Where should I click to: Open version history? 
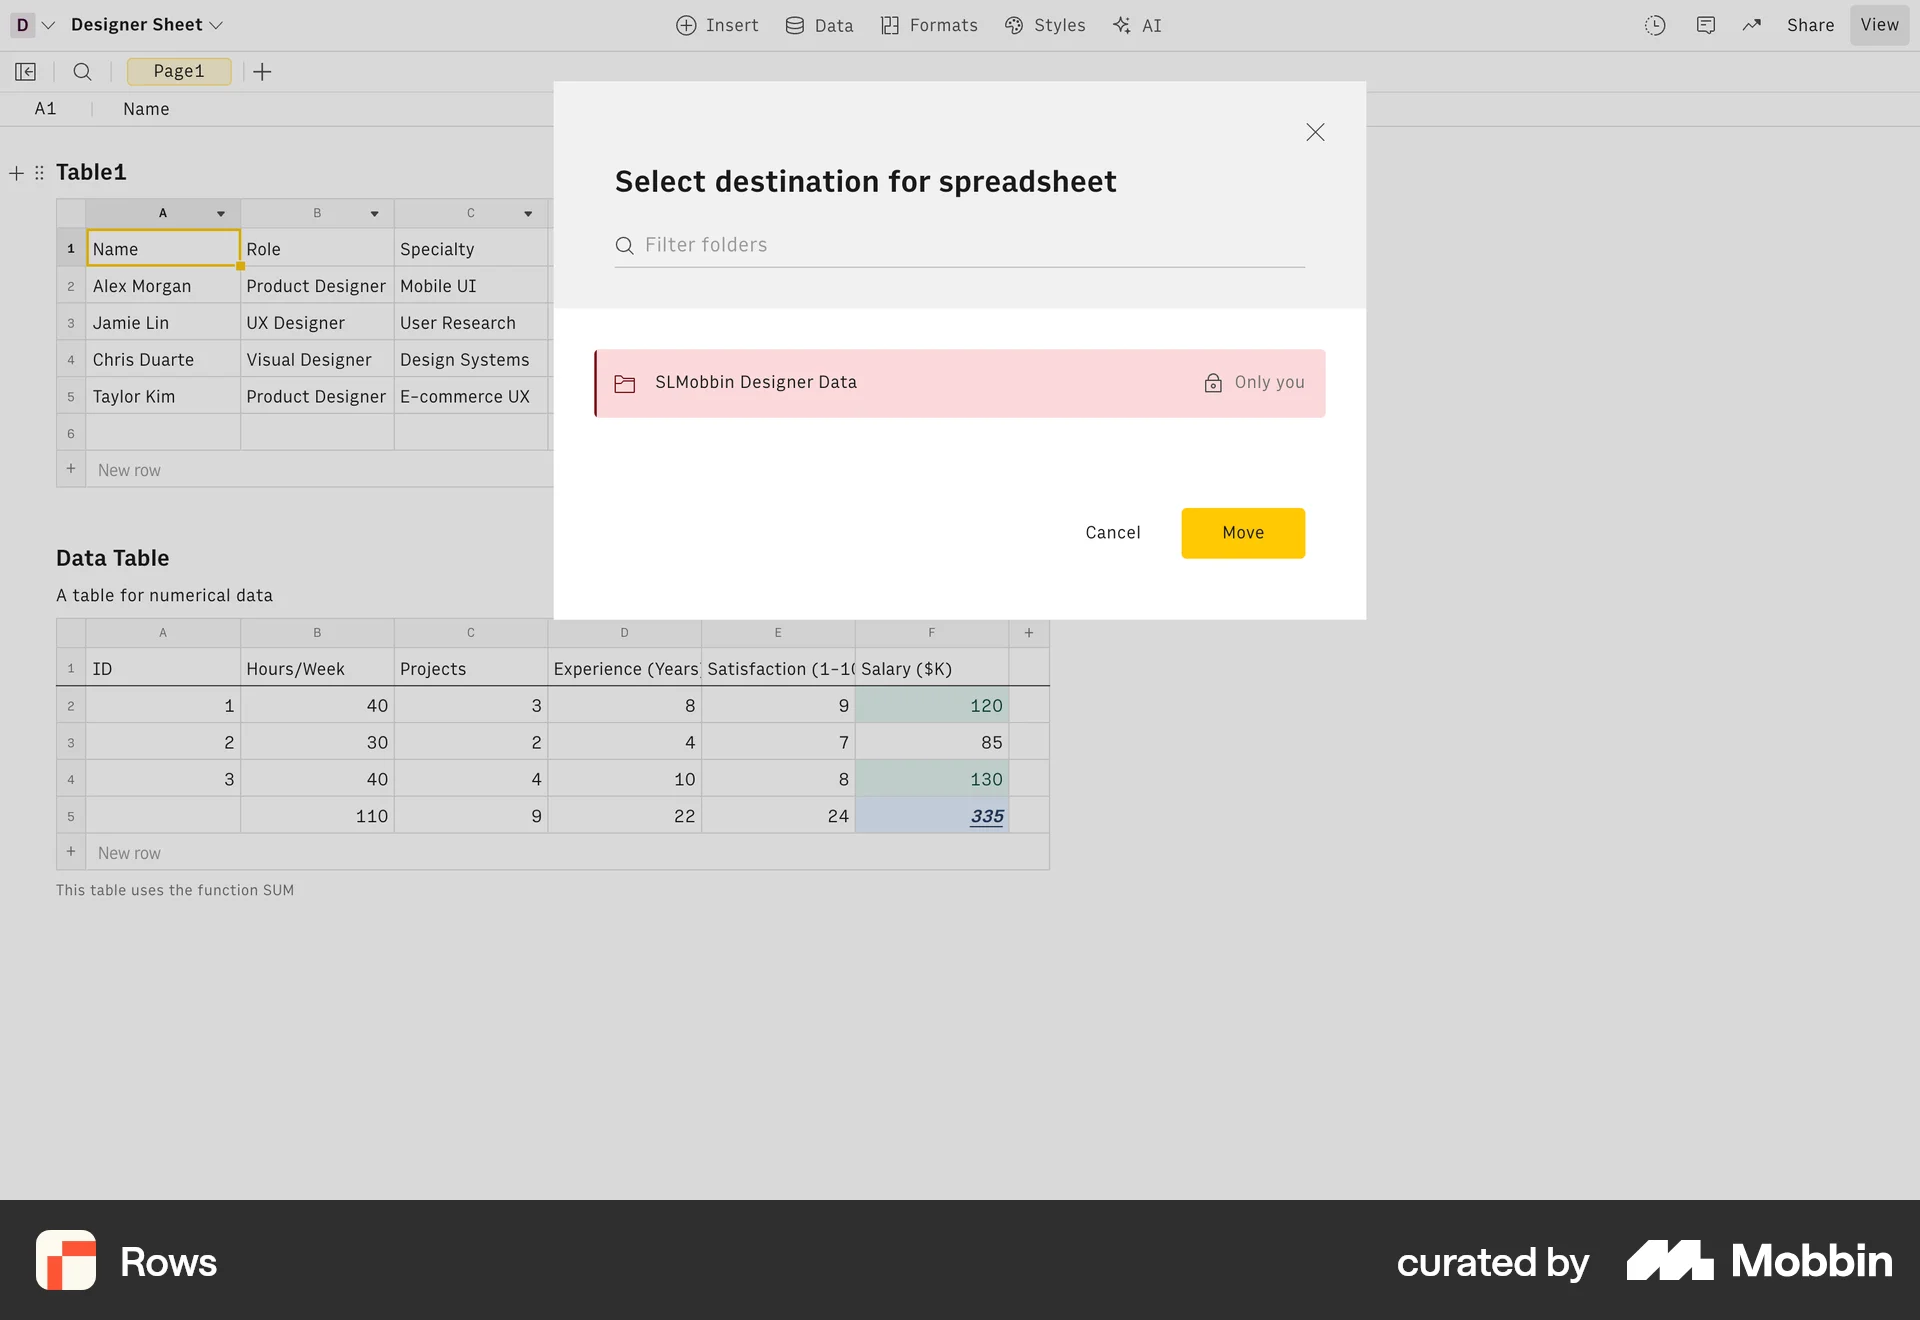(1654, 25)
